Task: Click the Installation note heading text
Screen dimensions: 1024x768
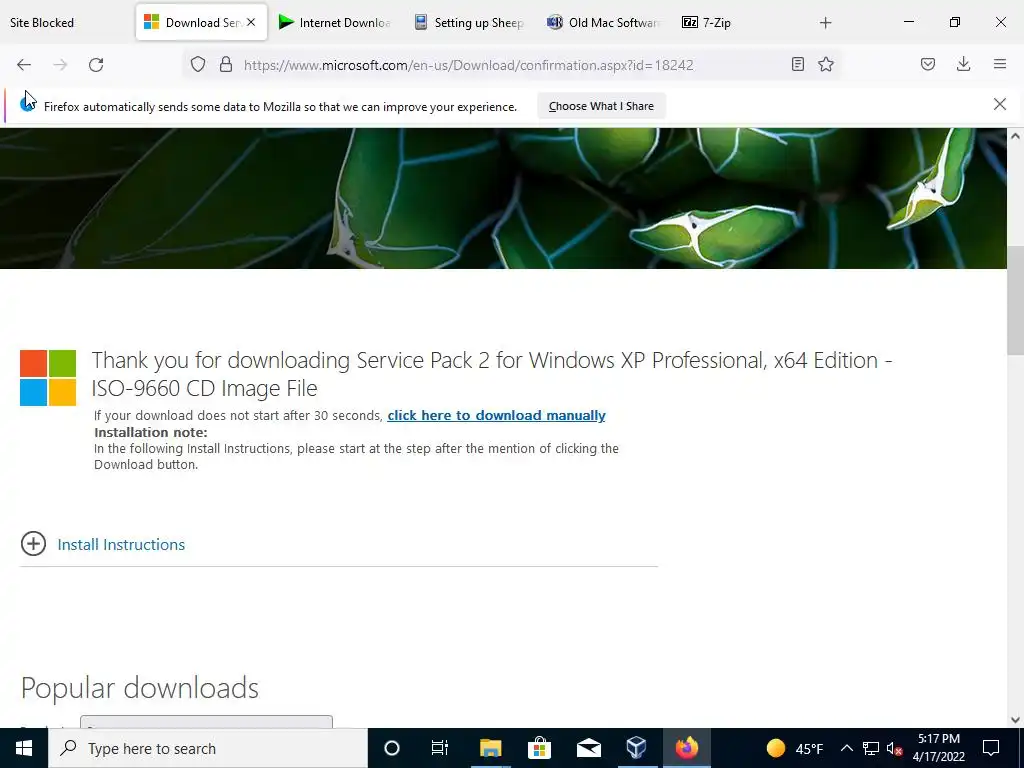Action: coord(151,432)
